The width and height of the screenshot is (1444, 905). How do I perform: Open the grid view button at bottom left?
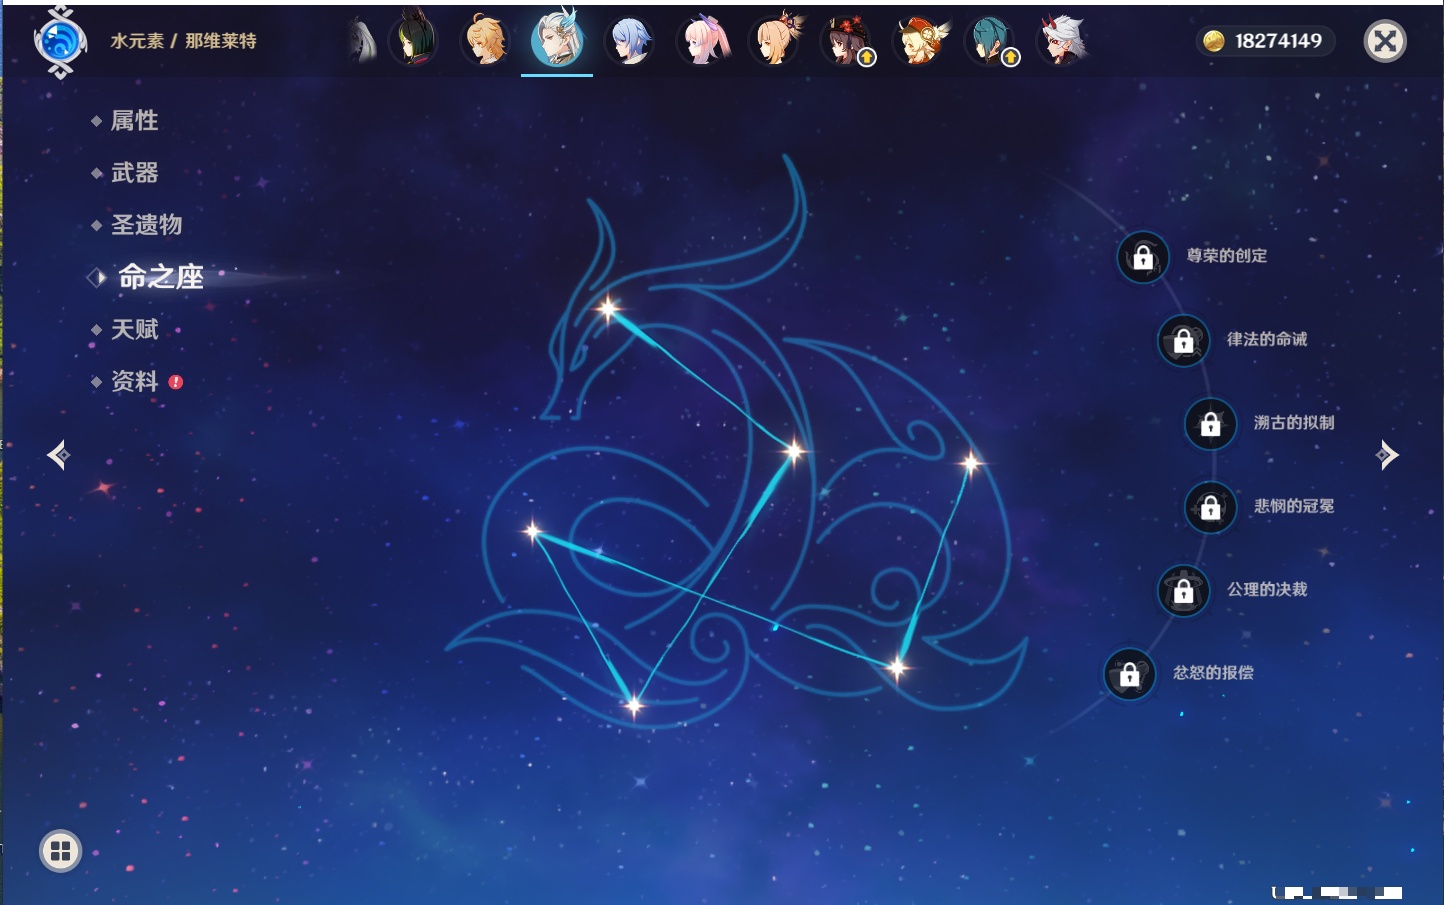[x=60, y=851]
